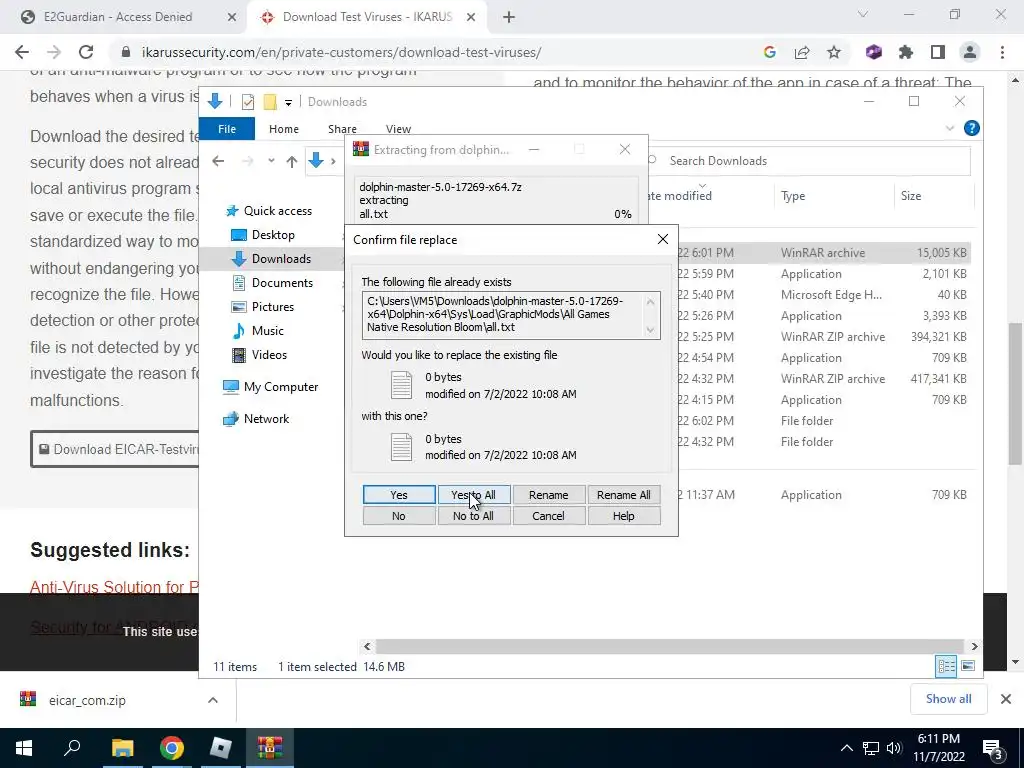Select Downloads in navigation pane
Screen dimensions: 1024x768
coord(271,259)
